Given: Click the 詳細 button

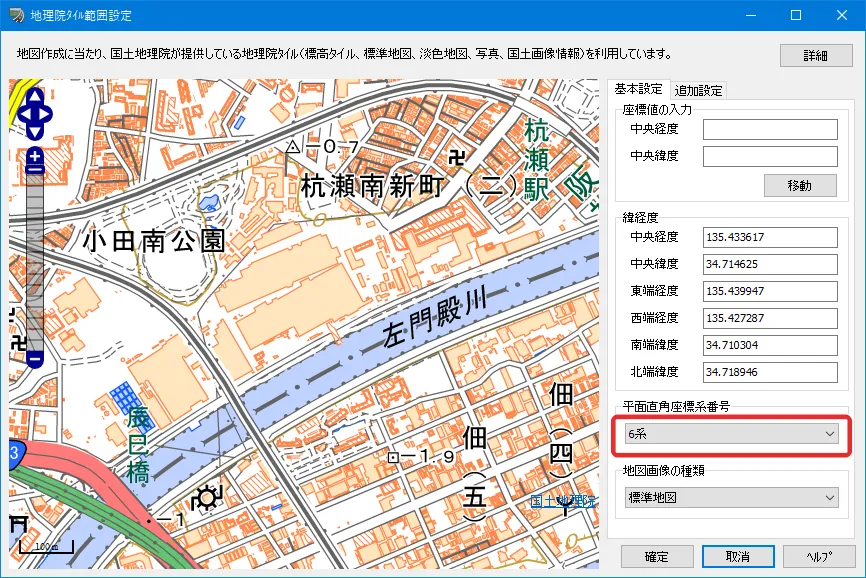Looking at the screenshot, I should (817, 56).
